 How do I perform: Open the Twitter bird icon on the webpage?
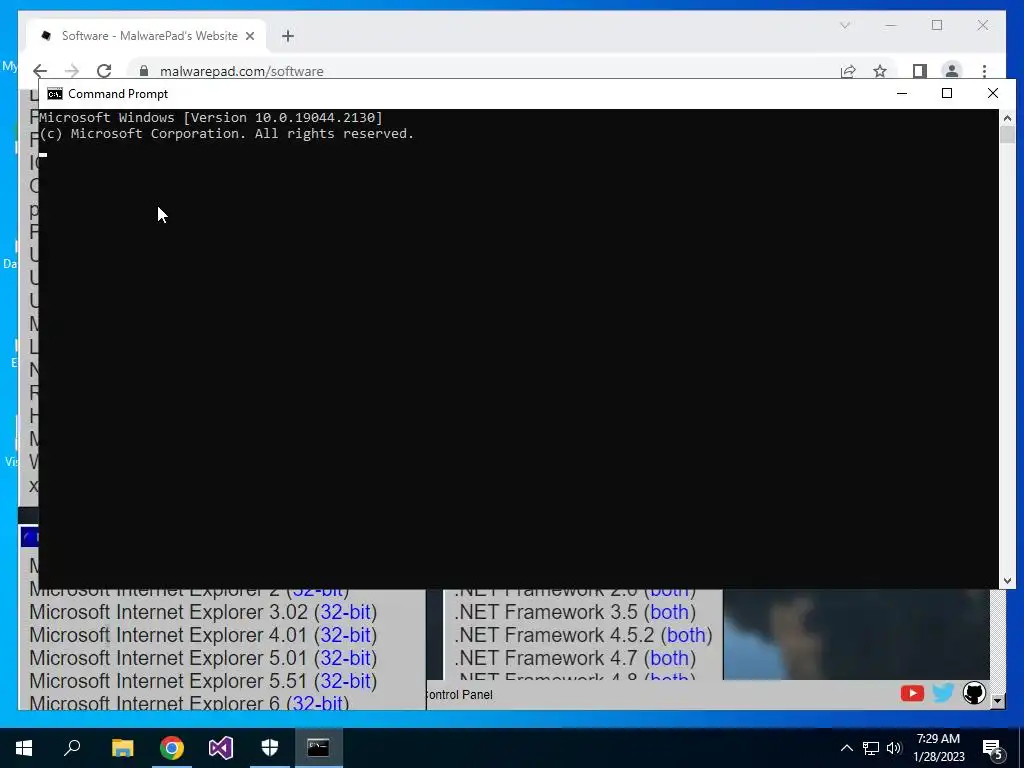(943, 693)
